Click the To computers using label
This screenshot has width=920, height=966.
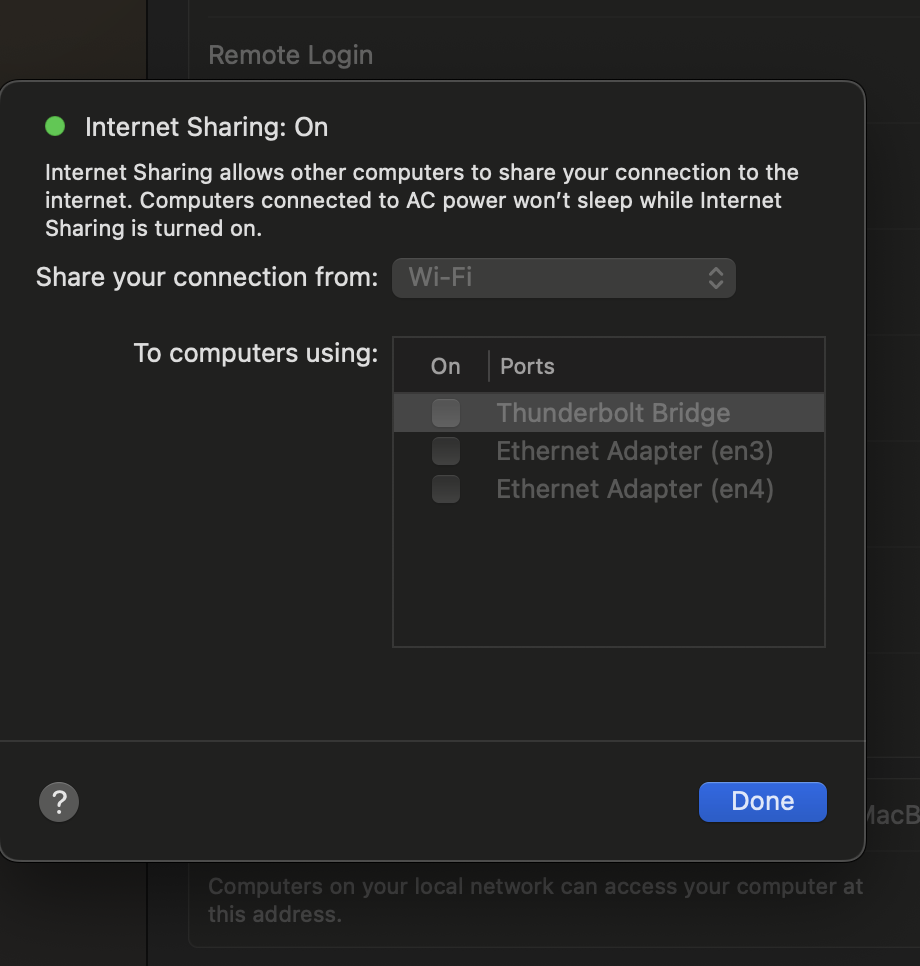(255, 353)
